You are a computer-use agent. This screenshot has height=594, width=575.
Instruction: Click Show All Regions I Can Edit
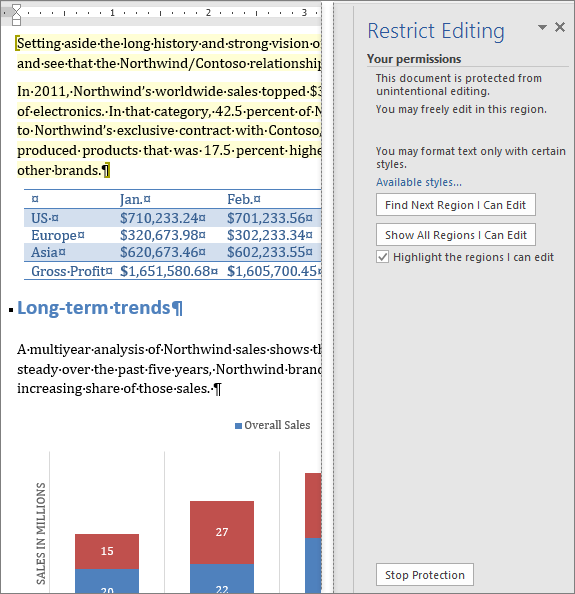(x=455, y=235)
